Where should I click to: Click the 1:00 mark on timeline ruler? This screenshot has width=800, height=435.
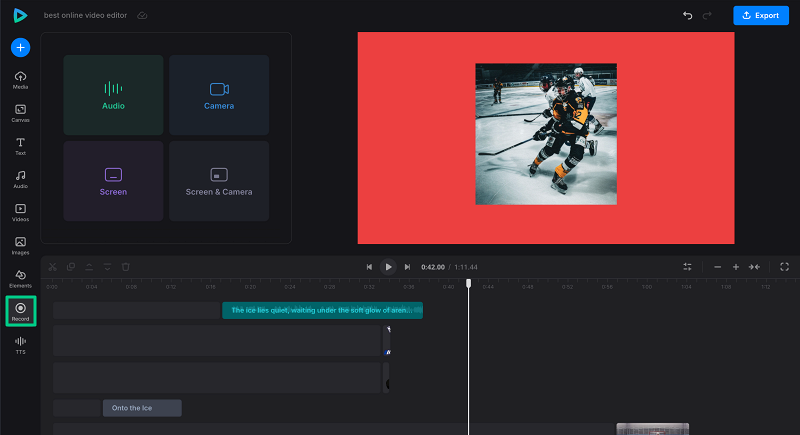pyautogui.click(x=647, y=287)
